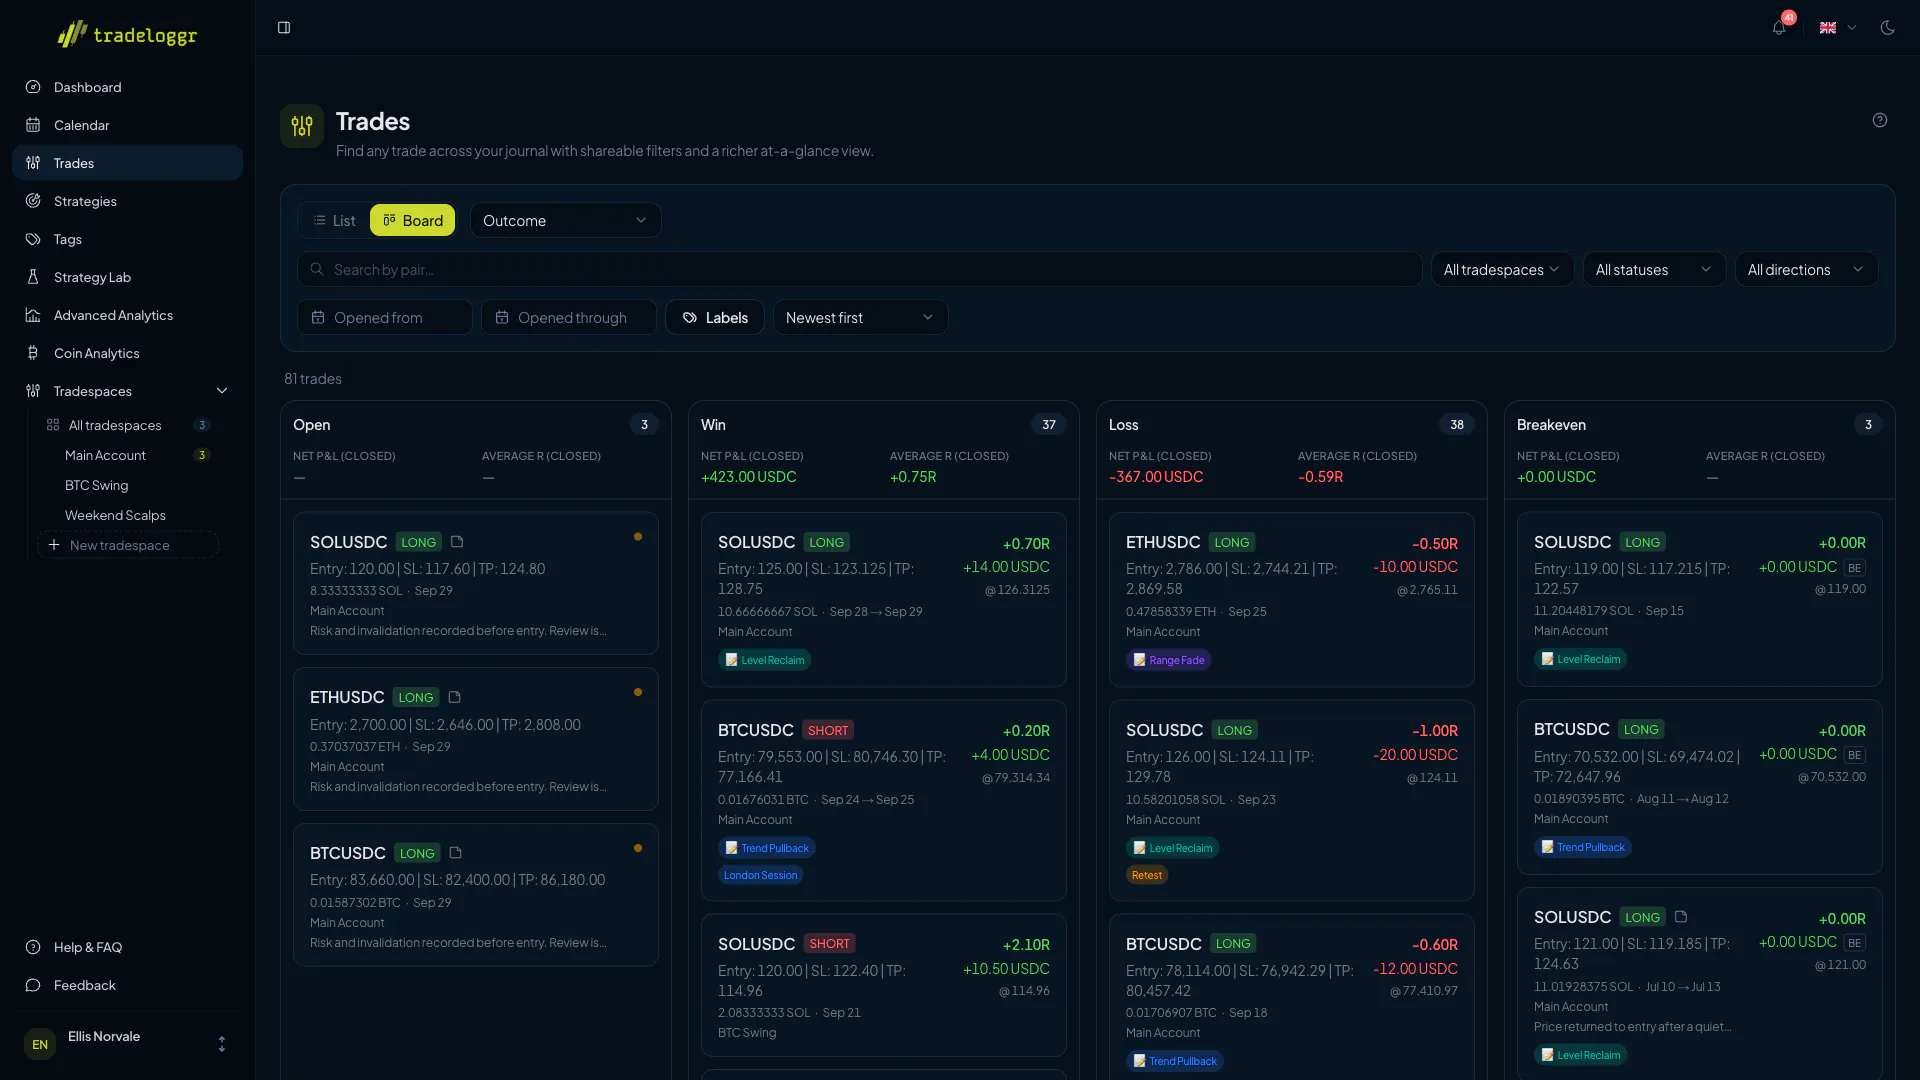Click Level Reclaim tag on SOLUSDC -1.00R

point(1172,848)
